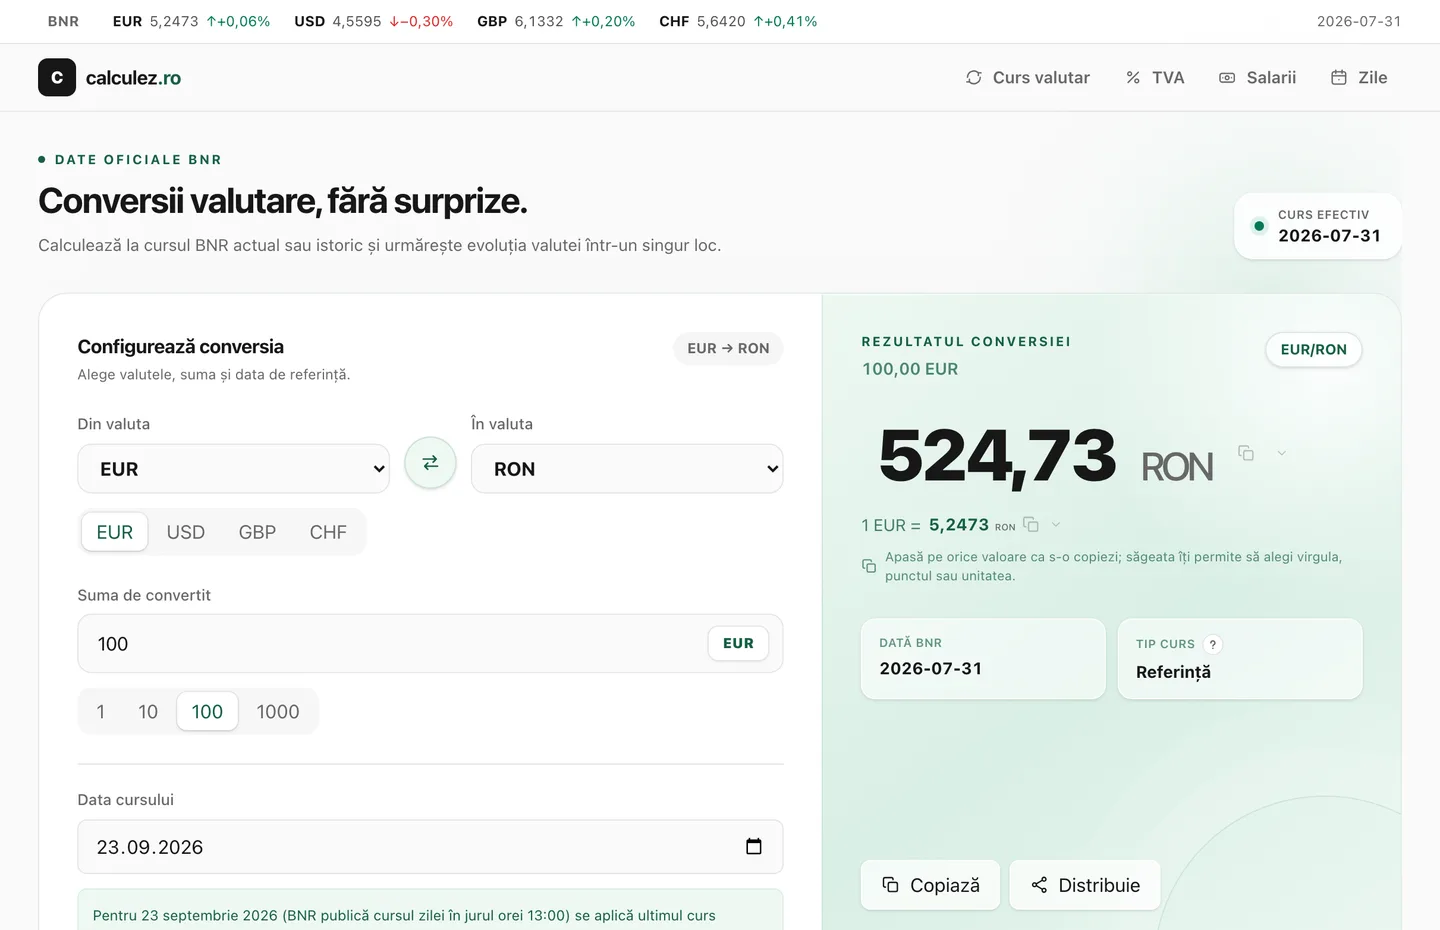Click the BNR label in the ticker bar
This screenshot has height=930, width=1440.
pos(63,21)
